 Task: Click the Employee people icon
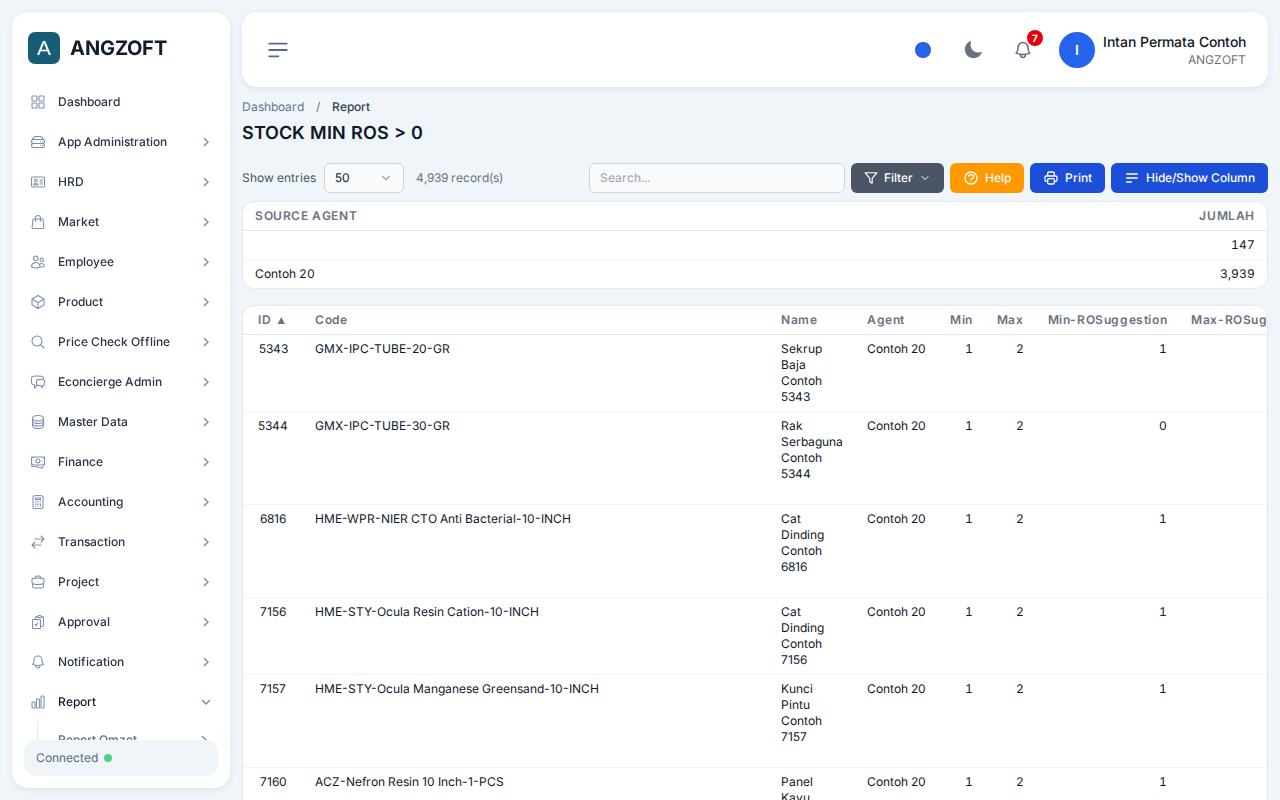tap(38, 262)
